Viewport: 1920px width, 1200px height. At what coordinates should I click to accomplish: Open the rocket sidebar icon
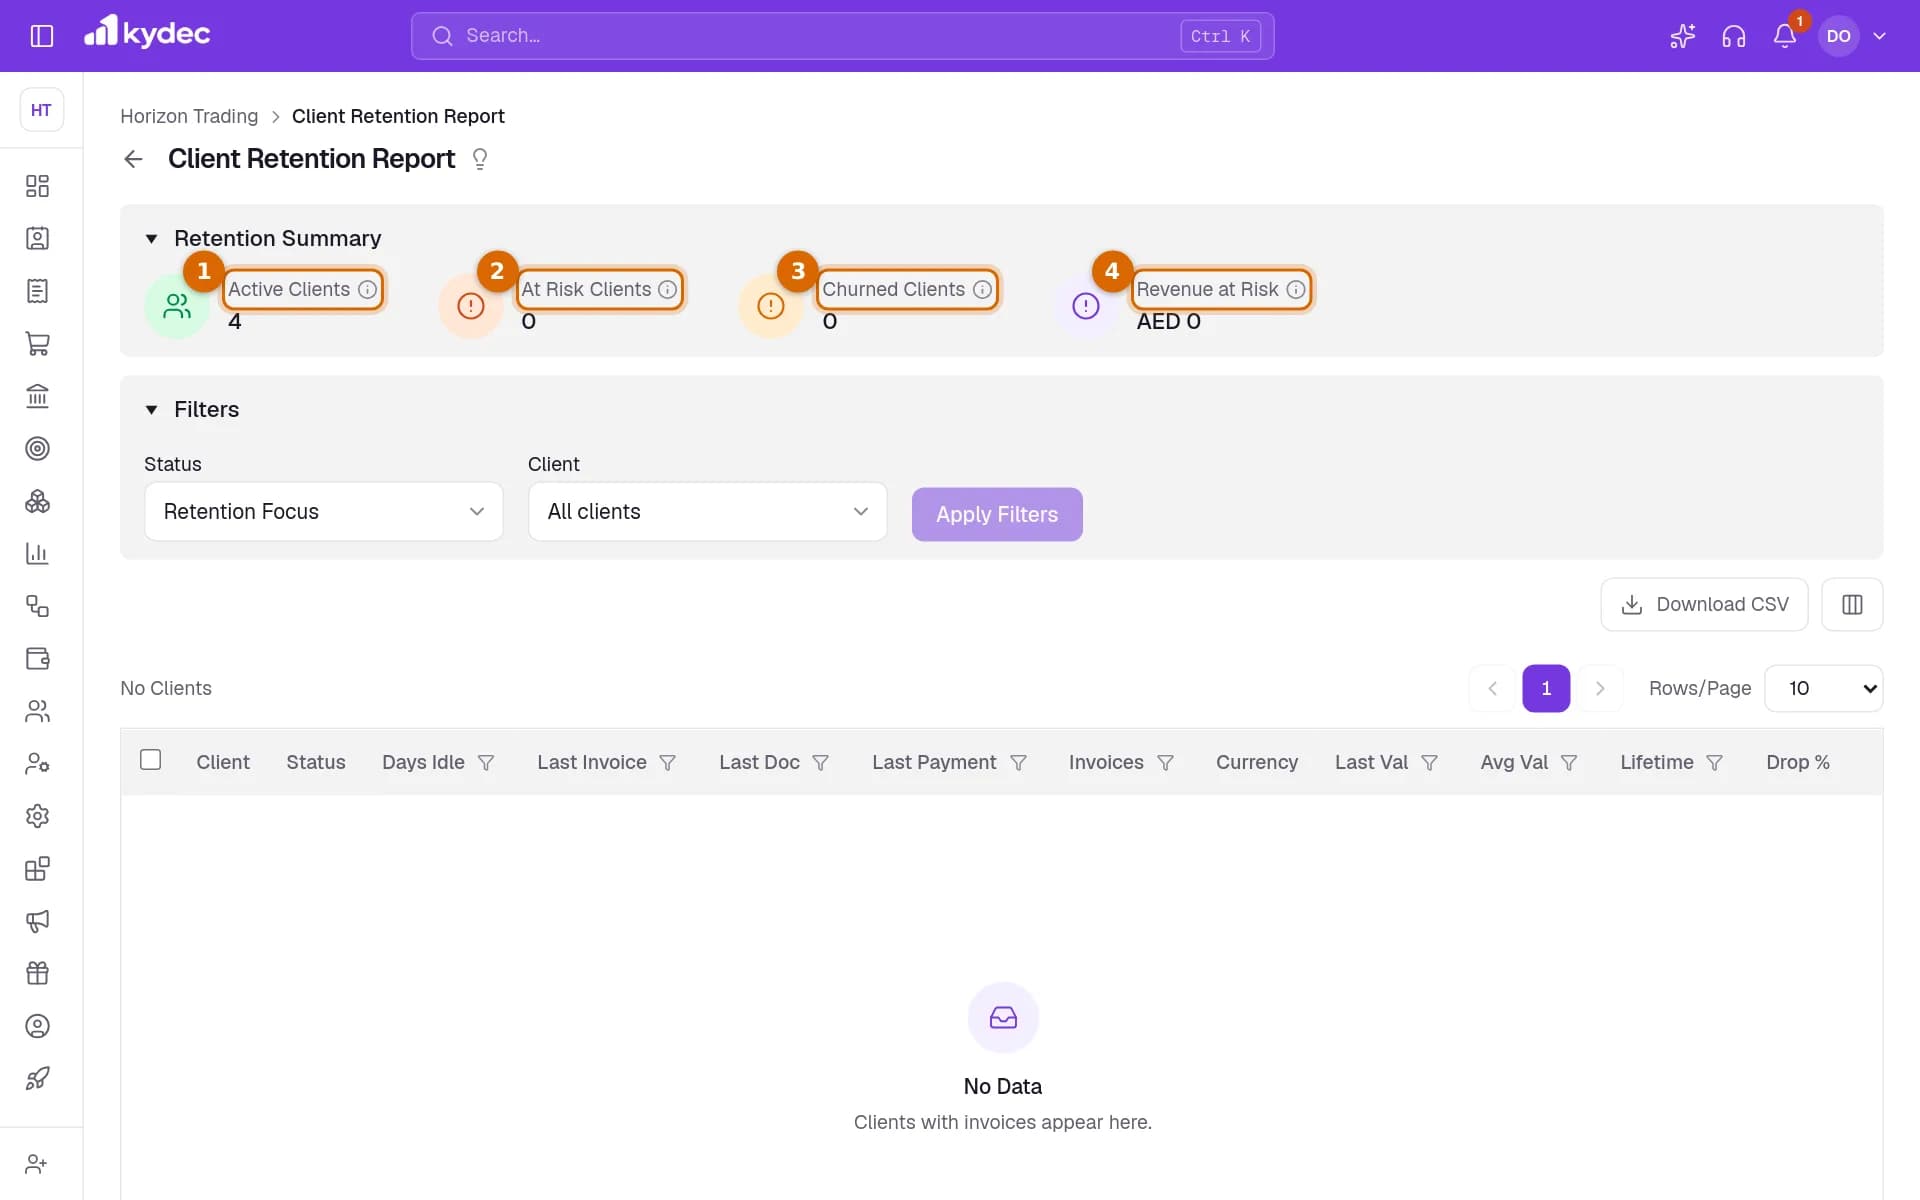[37, 1078]
